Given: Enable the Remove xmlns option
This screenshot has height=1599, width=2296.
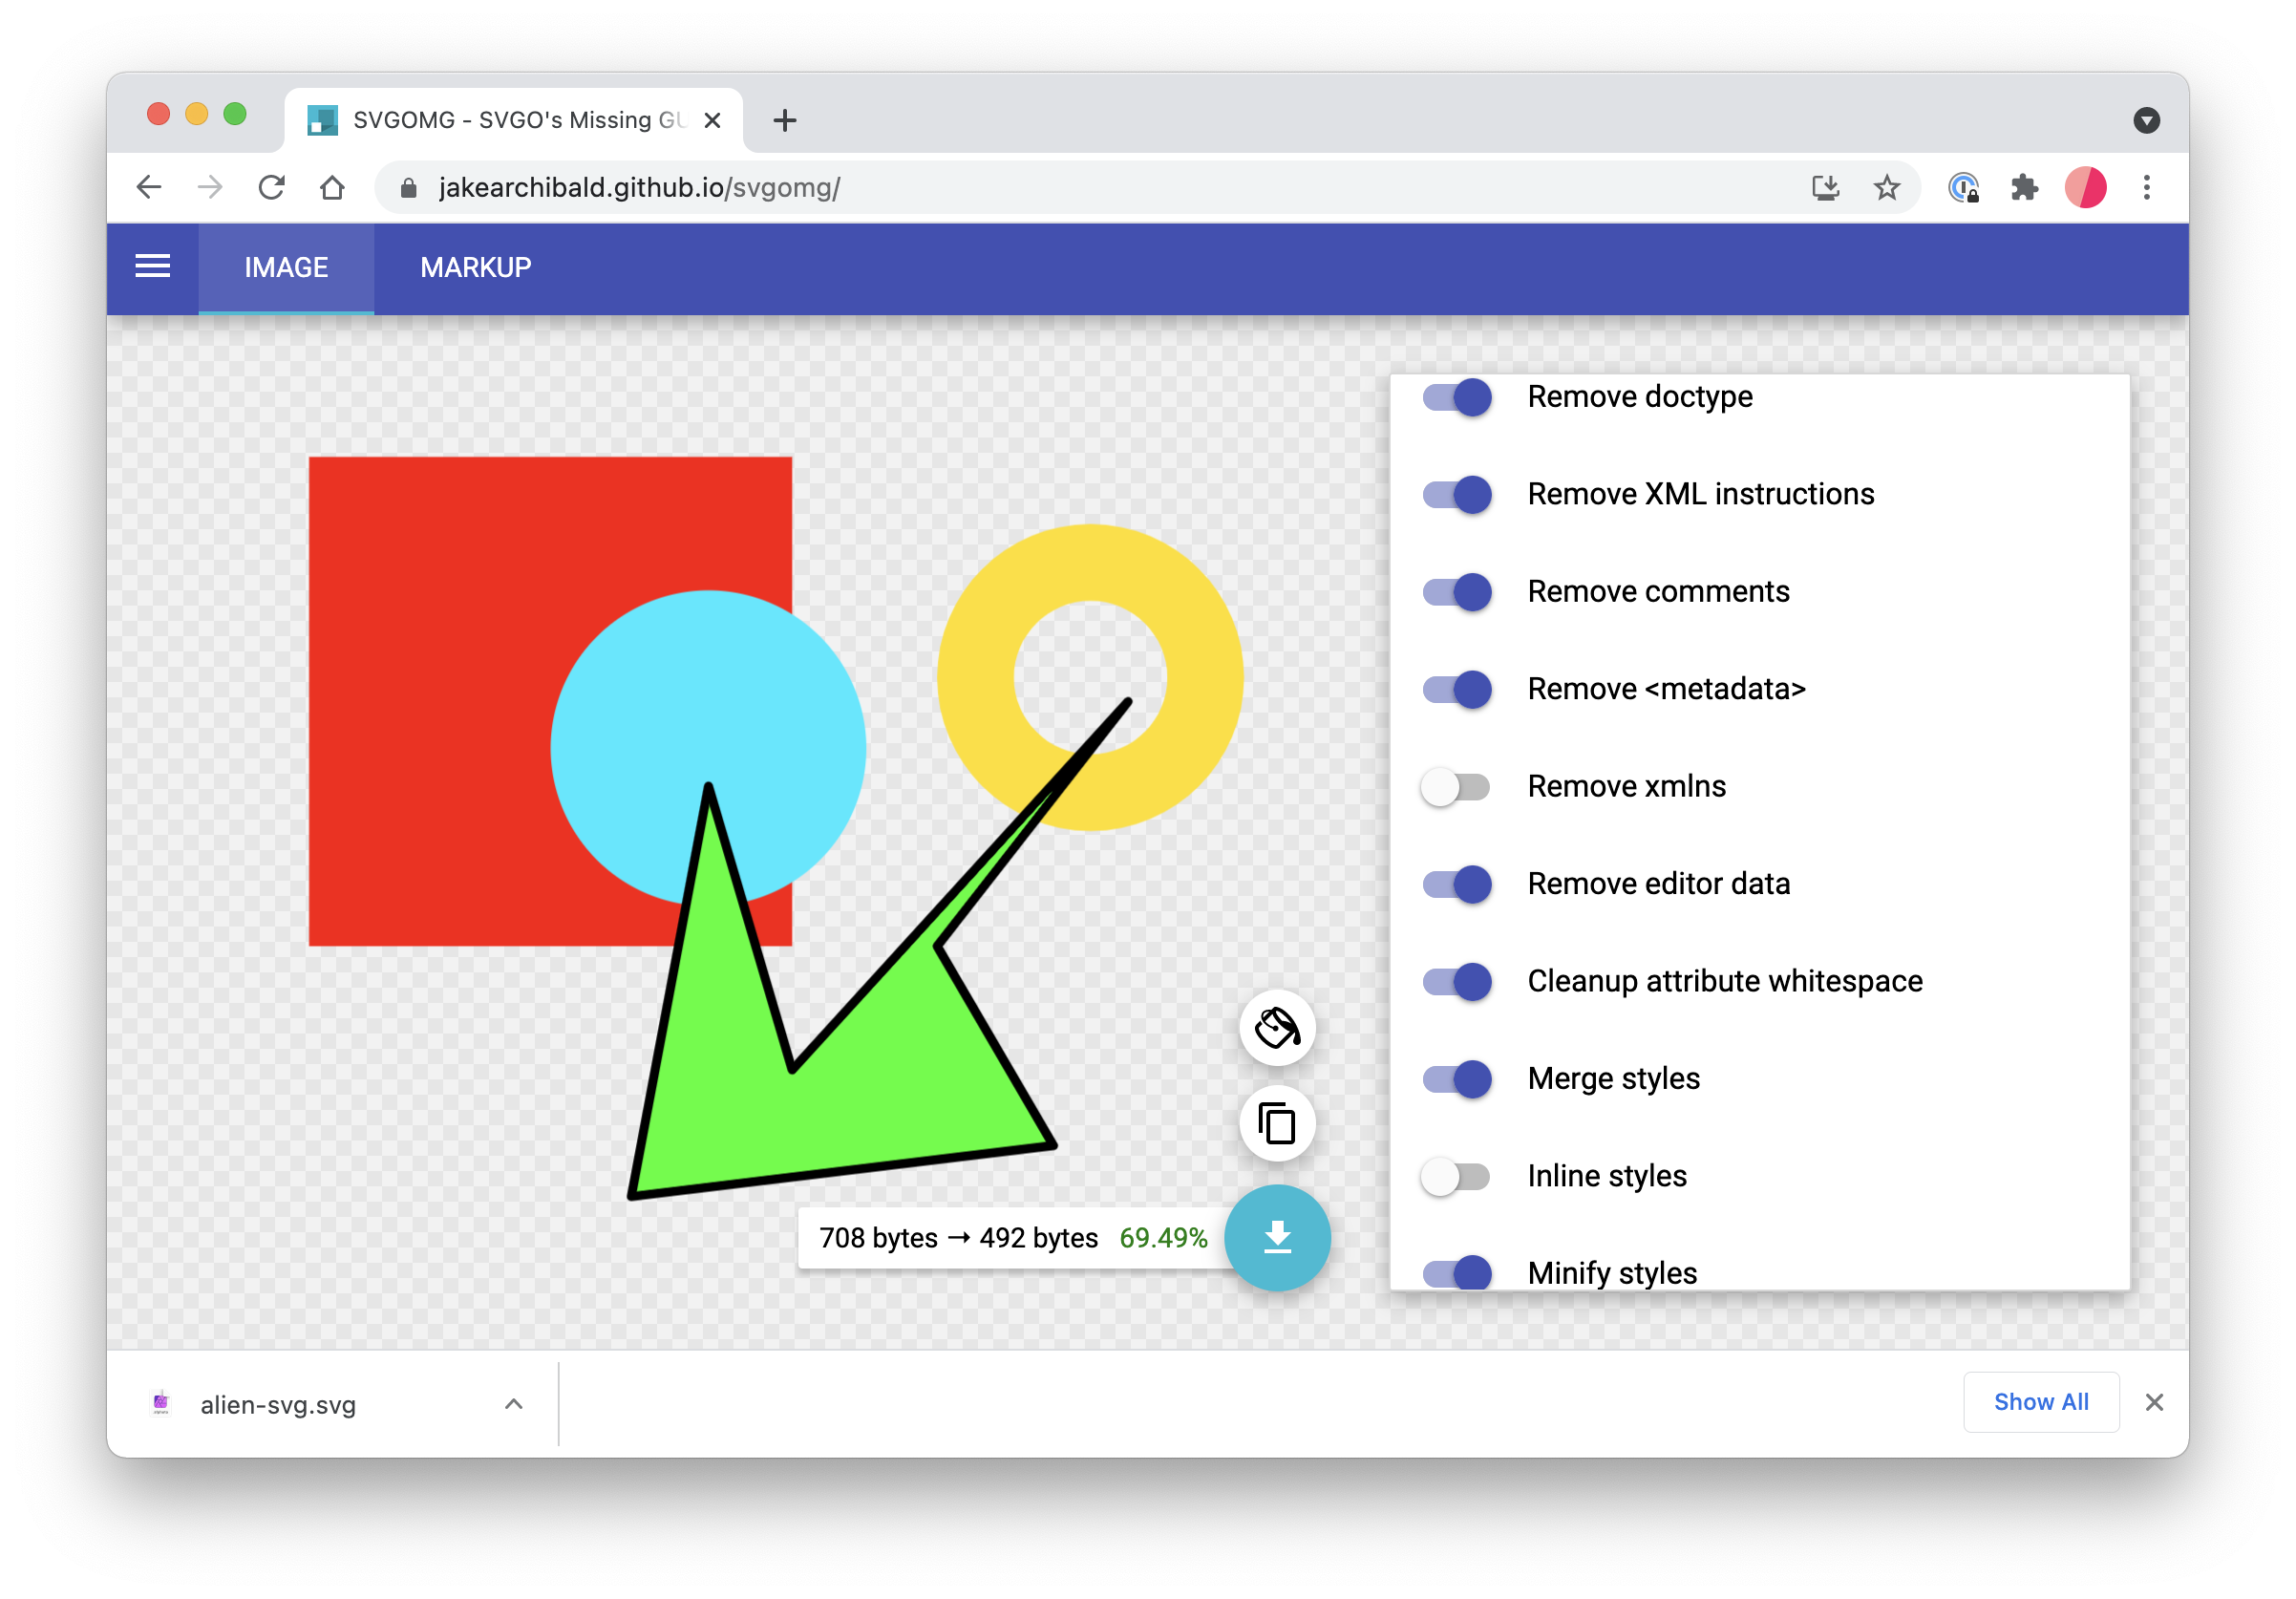Looking at the screenshot, I should pos(1456,787).
